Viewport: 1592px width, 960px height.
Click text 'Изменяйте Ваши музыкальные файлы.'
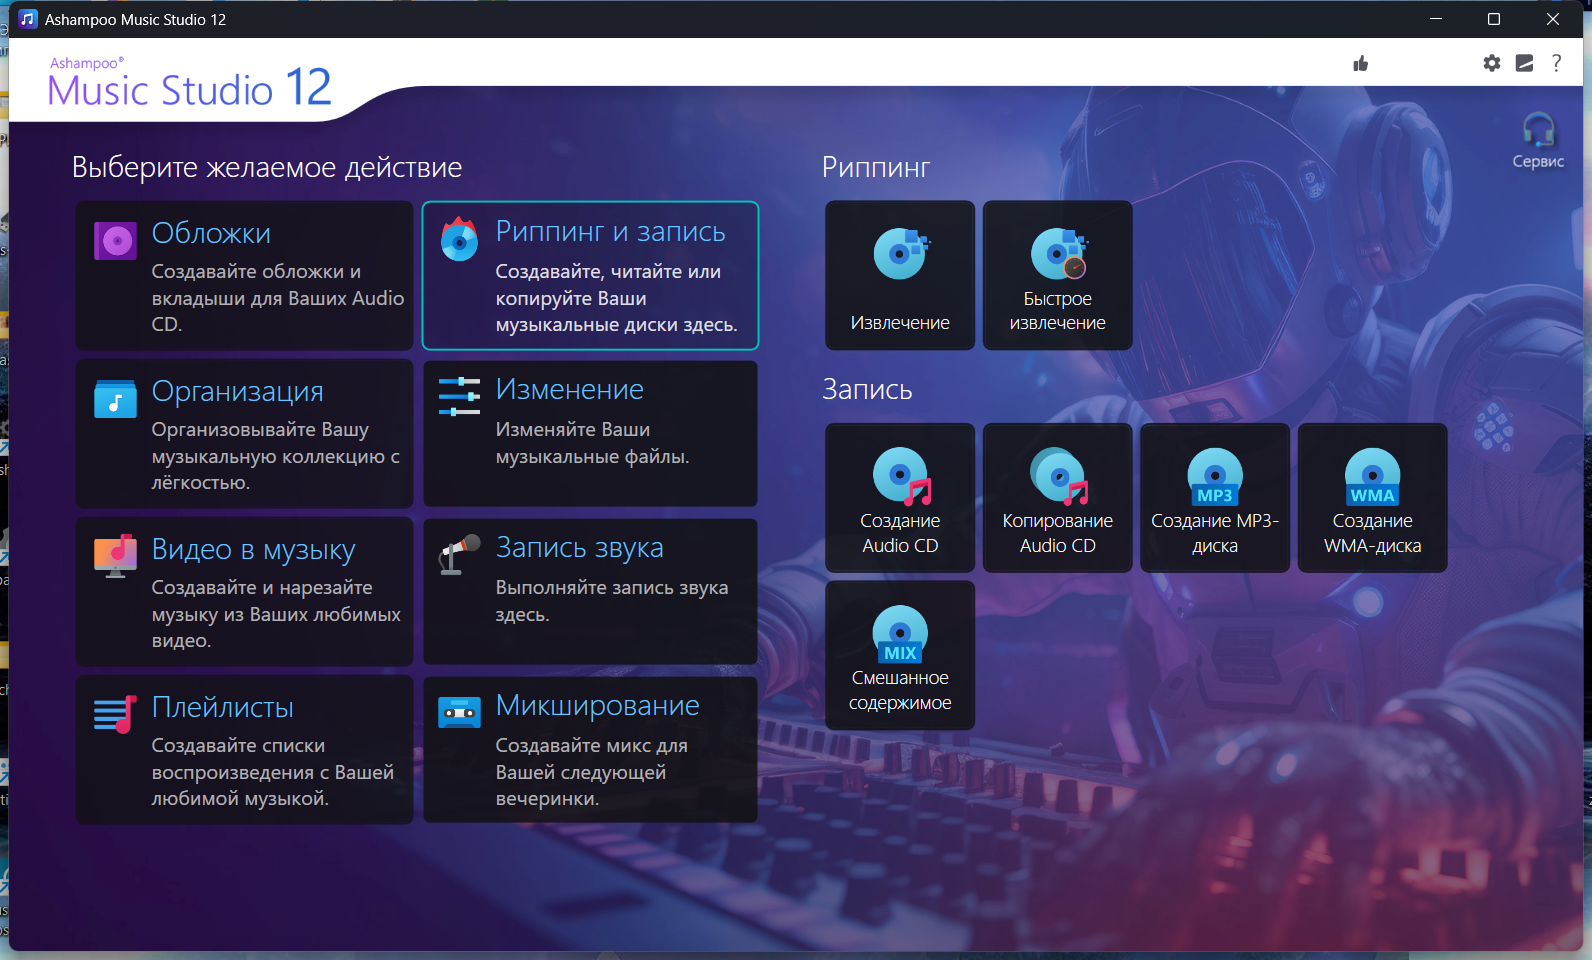[x=593, y=443]
